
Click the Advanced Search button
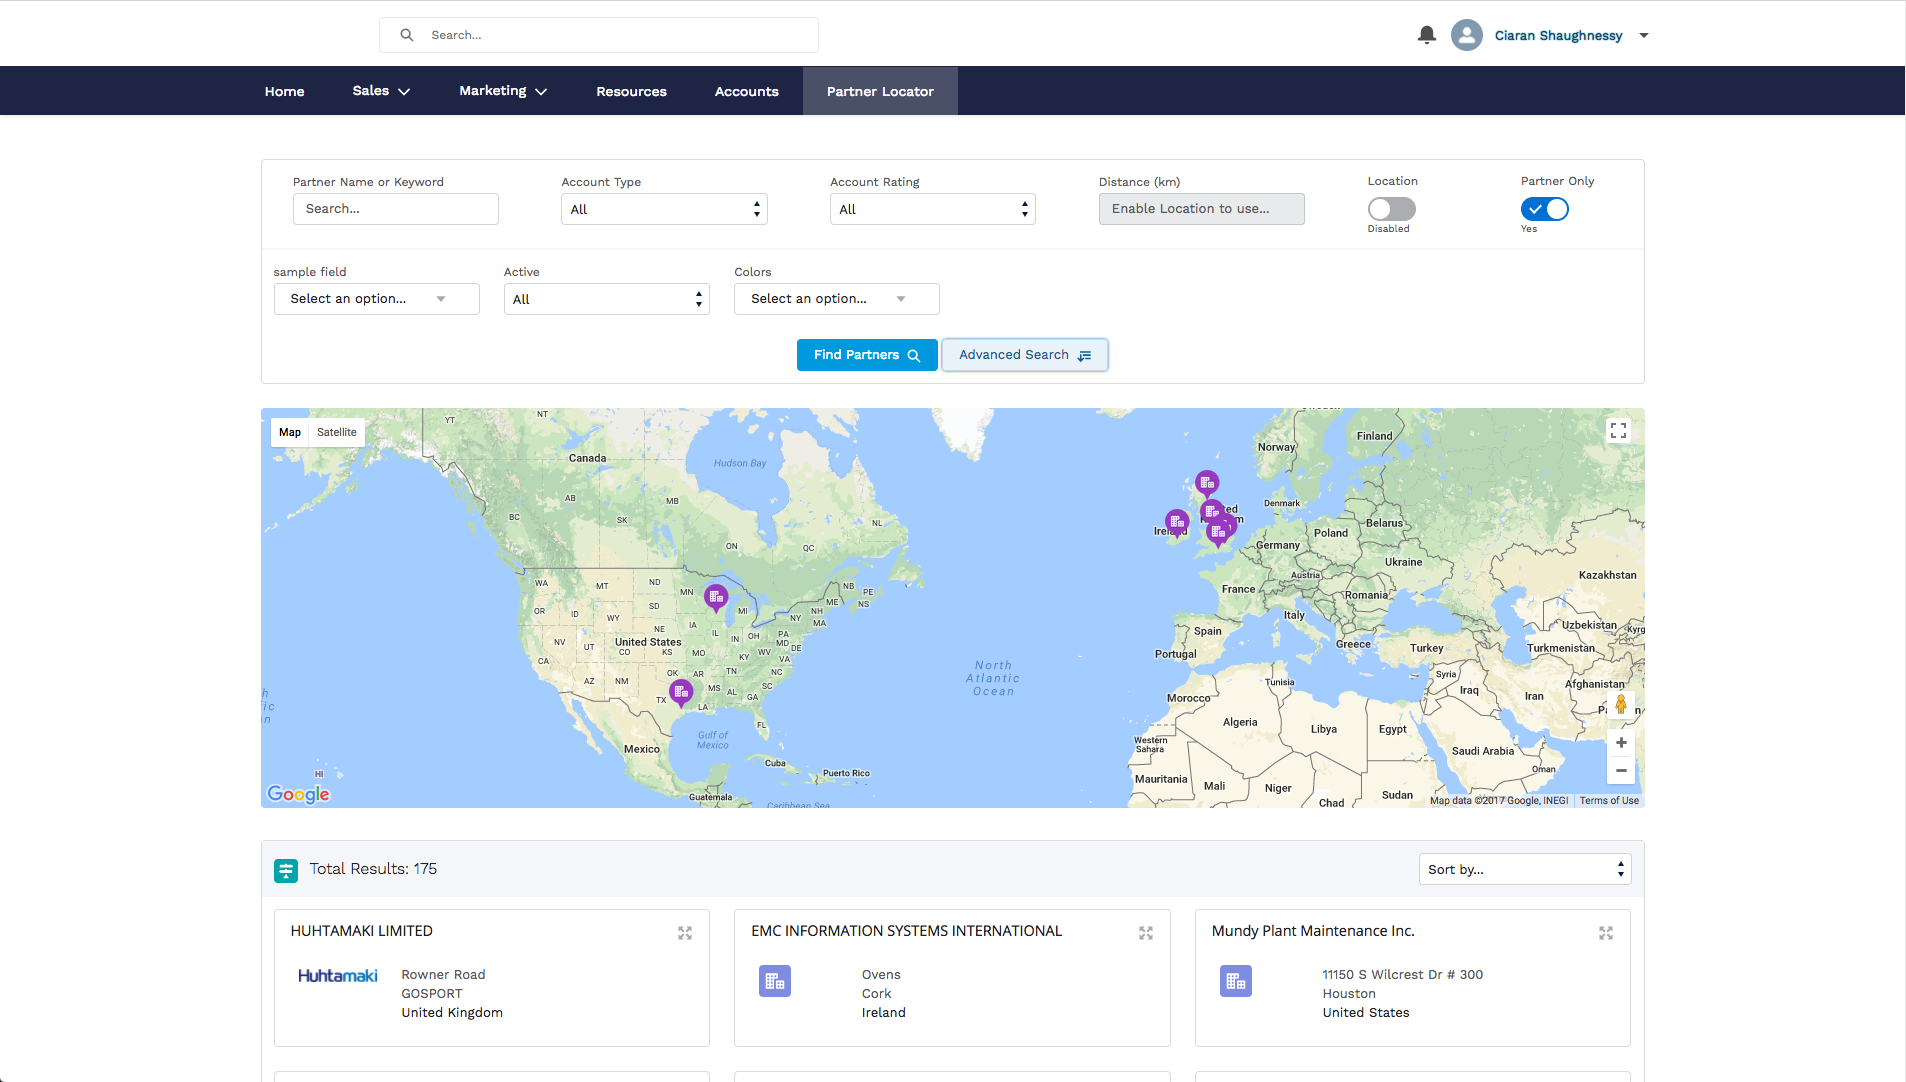pos(1024,355)
